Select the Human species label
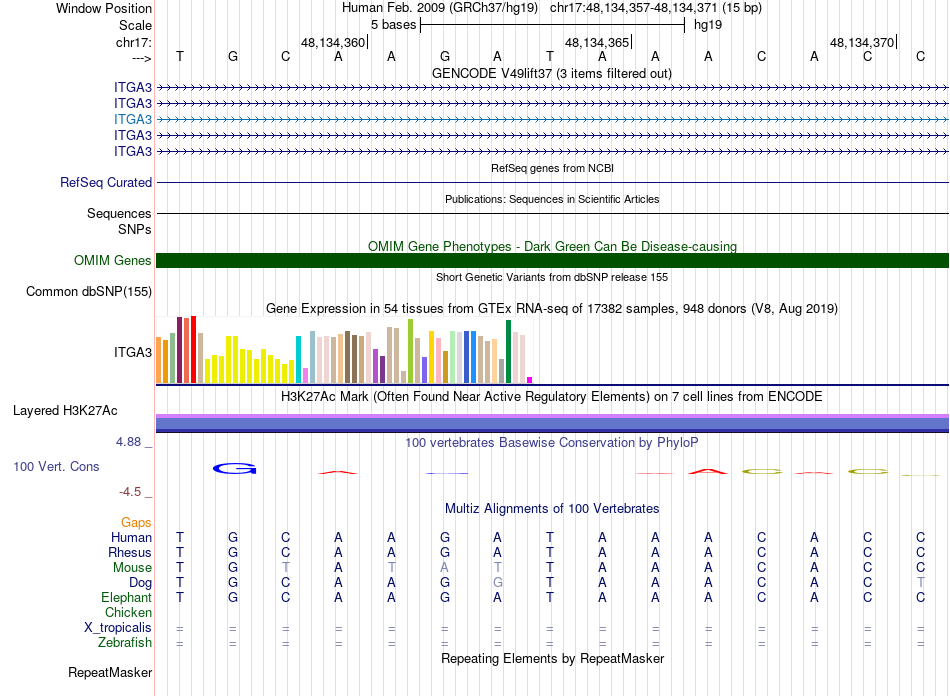Screen dimensions: 950x696 click(131, 537)
